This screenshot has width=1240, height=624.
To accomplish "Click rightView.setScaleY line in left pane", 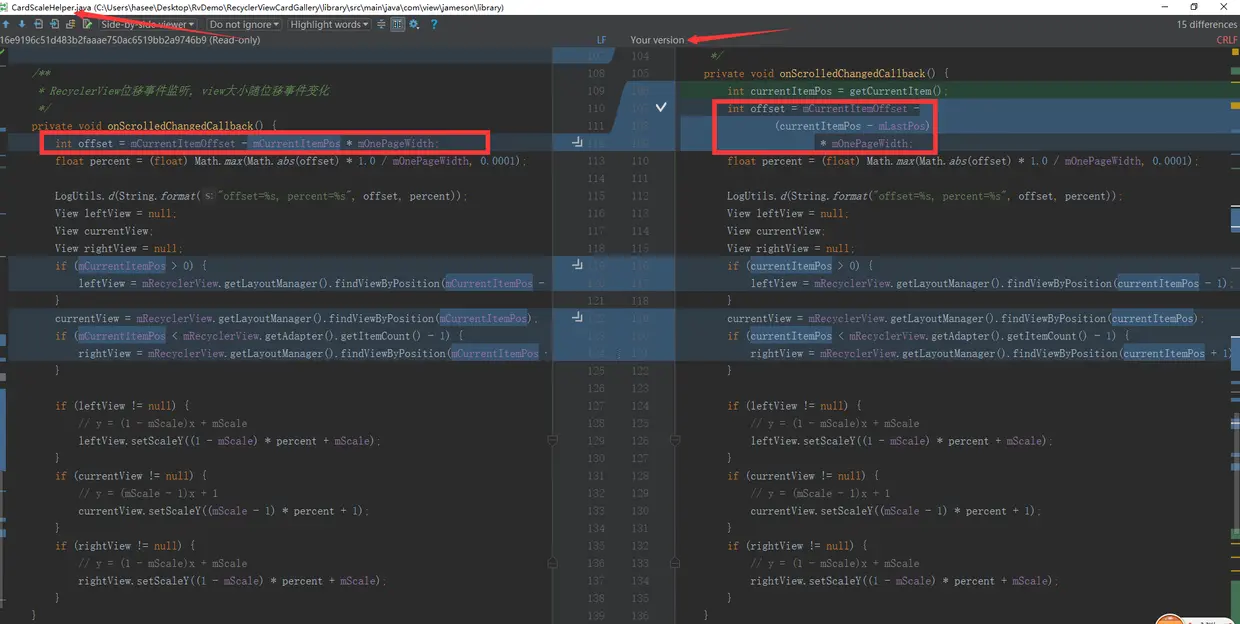I will pyautogui.click(x=231, y=581).
